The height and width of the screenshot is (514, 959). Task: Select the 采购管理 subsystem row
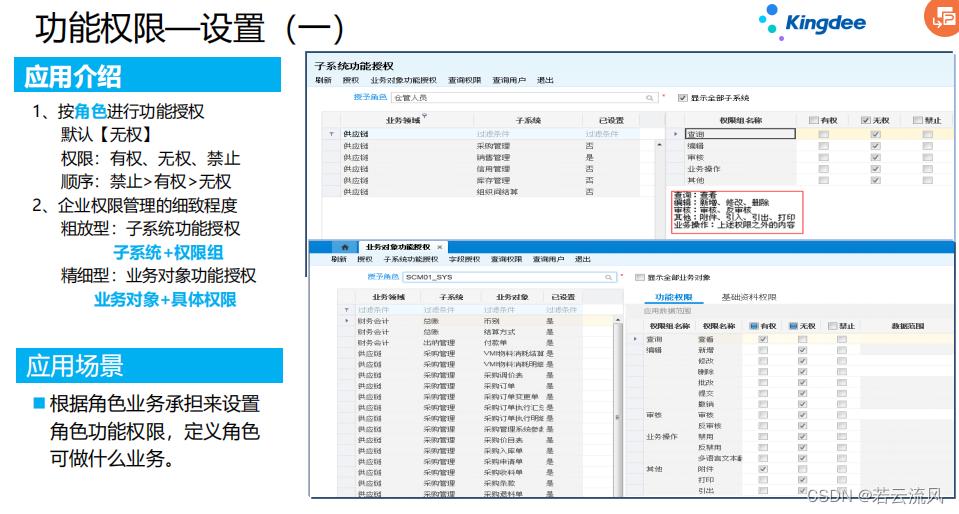pos(481,146)
